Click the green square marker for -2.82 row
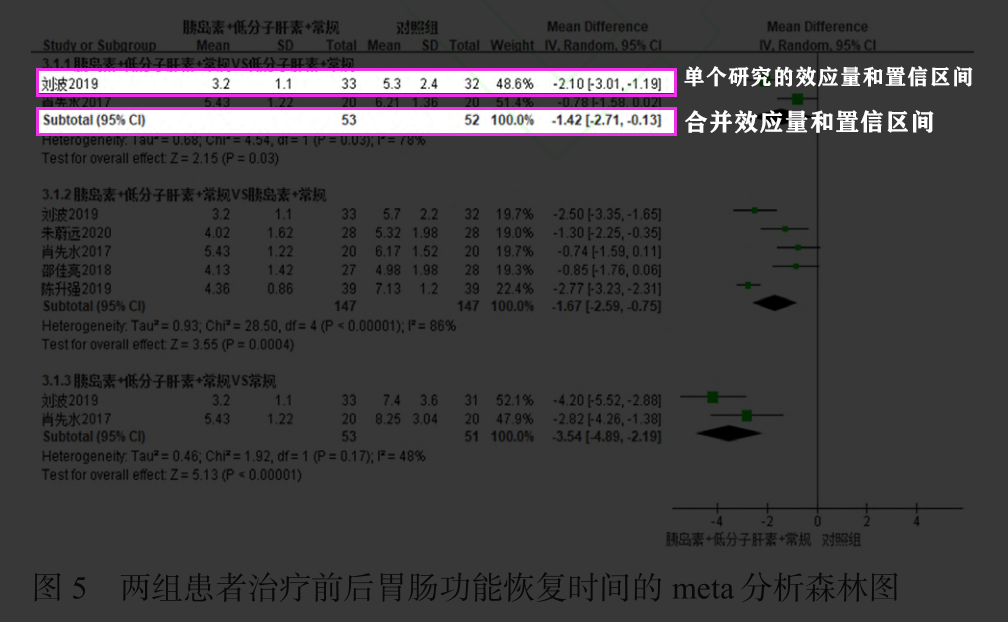This screenshot has width=1008, height=622. (746, 416)
